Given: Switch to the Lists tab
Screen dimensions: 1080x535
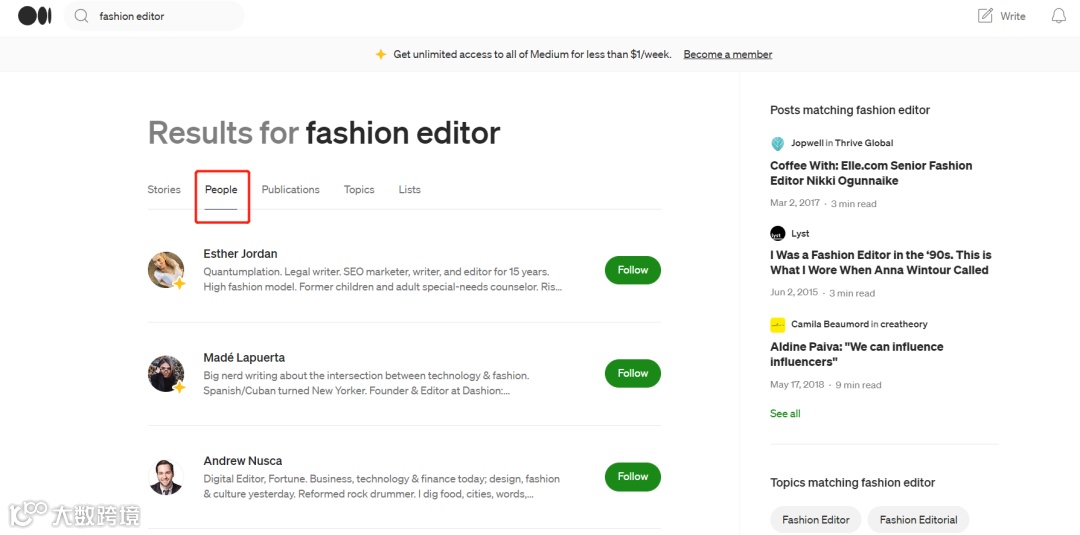Looking at the screenshot, I should click(410, 190).
